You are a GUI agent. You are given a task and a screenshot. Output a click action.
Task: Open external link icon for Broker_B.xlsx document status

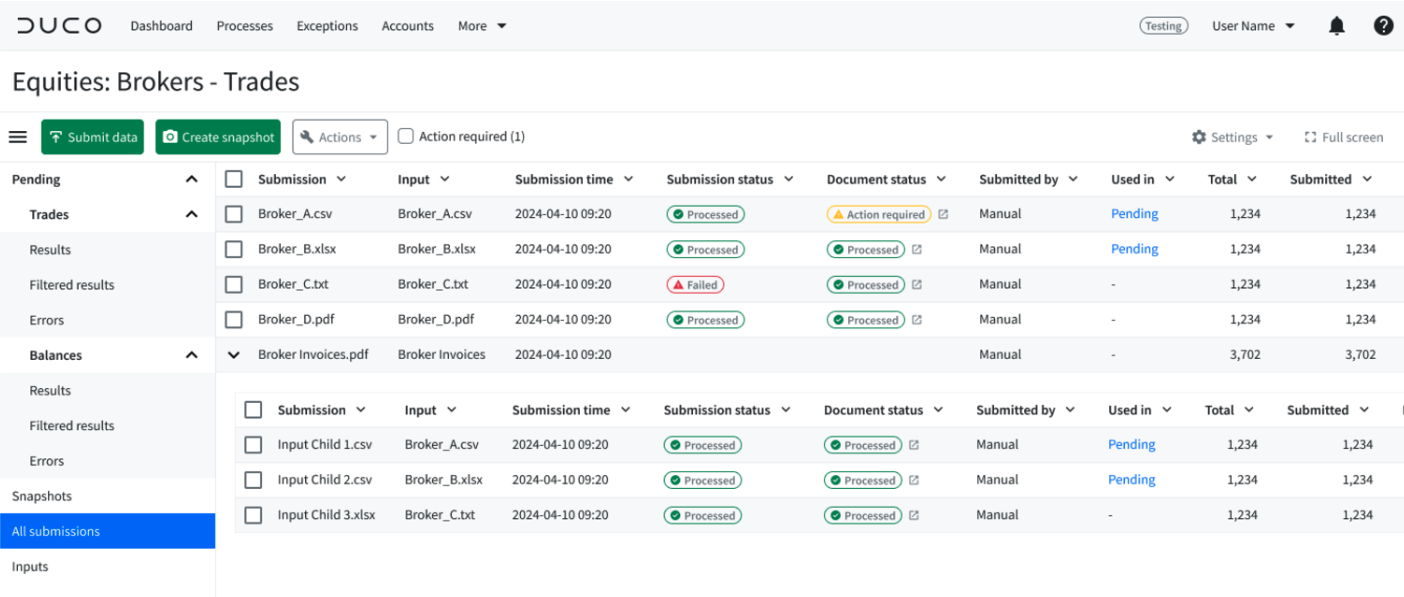[917, 249]
